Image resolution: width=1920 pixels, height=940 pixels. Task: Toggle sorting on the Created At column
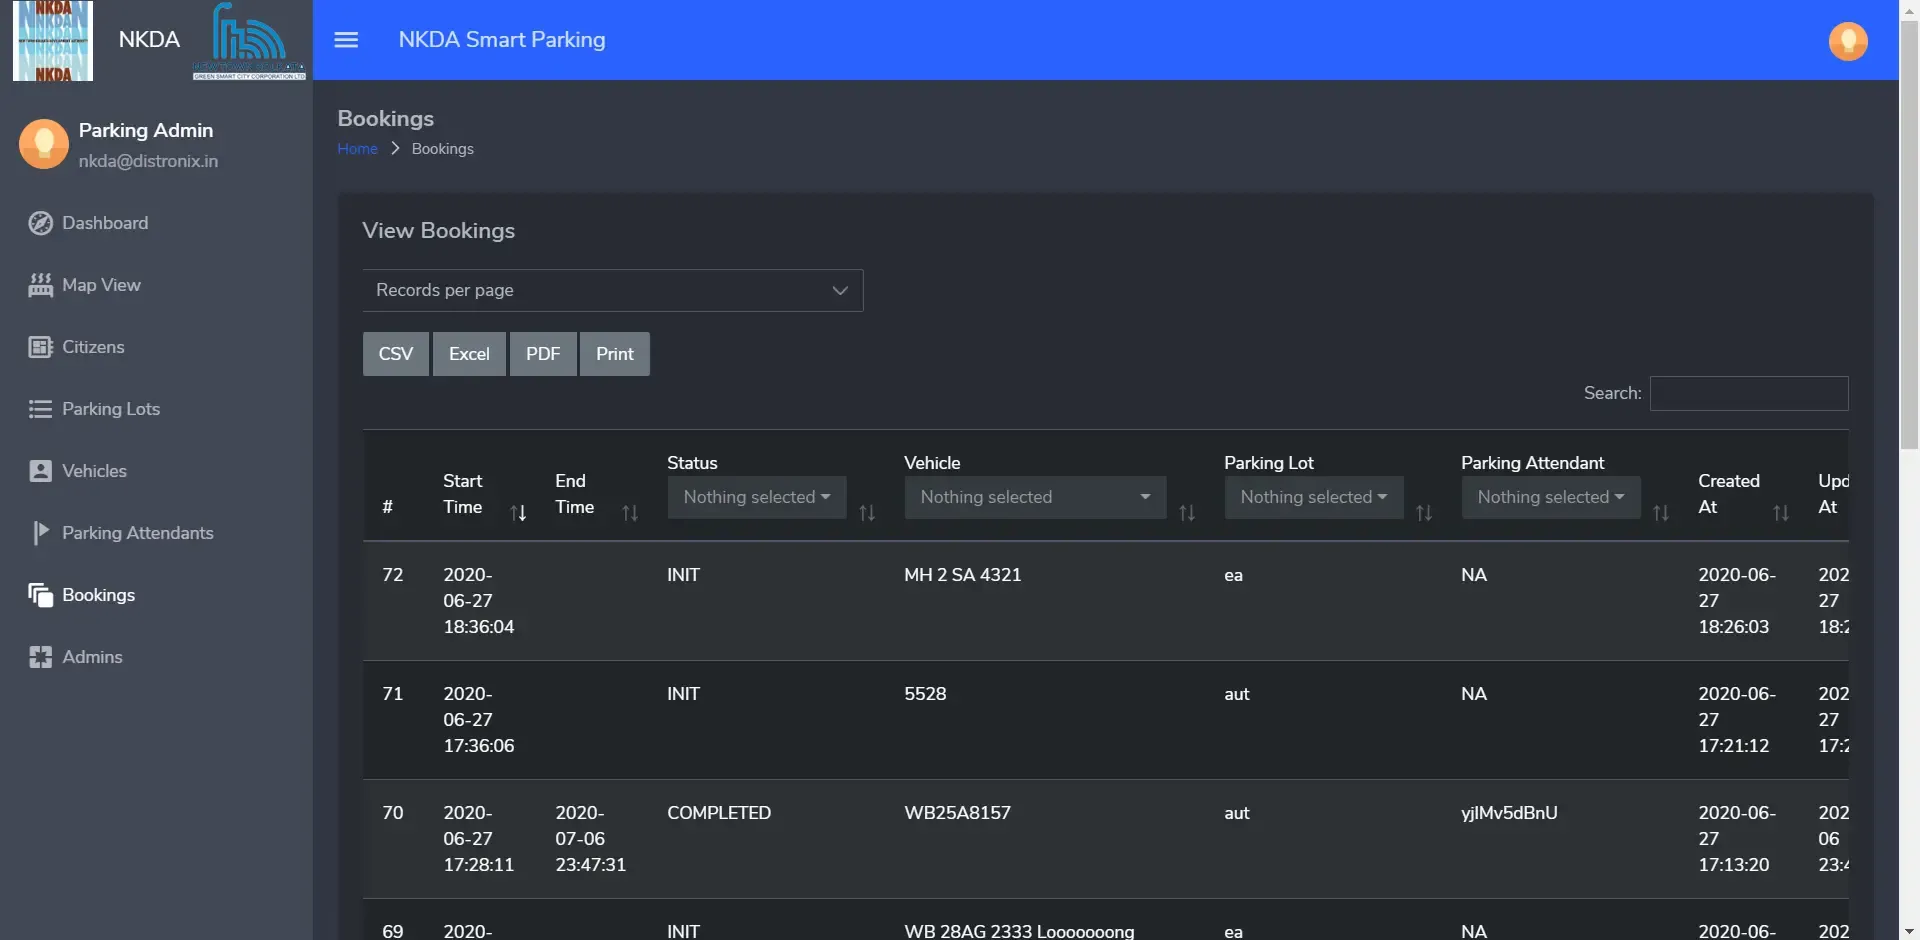(1782, 512)
